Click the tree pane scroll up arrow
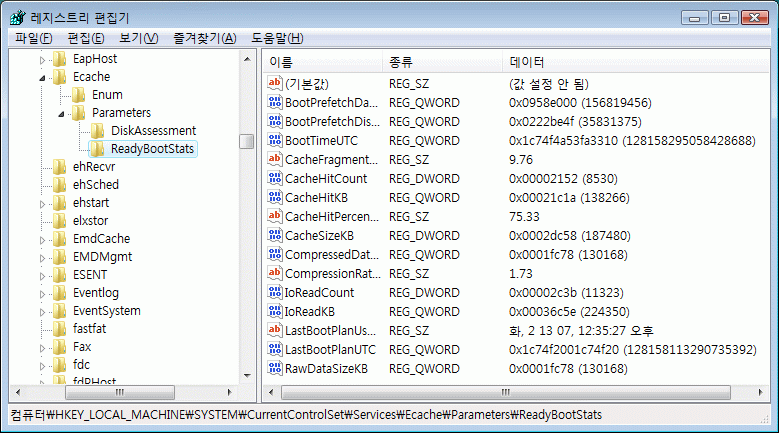The image size is (779, 433). pos(247,59)
